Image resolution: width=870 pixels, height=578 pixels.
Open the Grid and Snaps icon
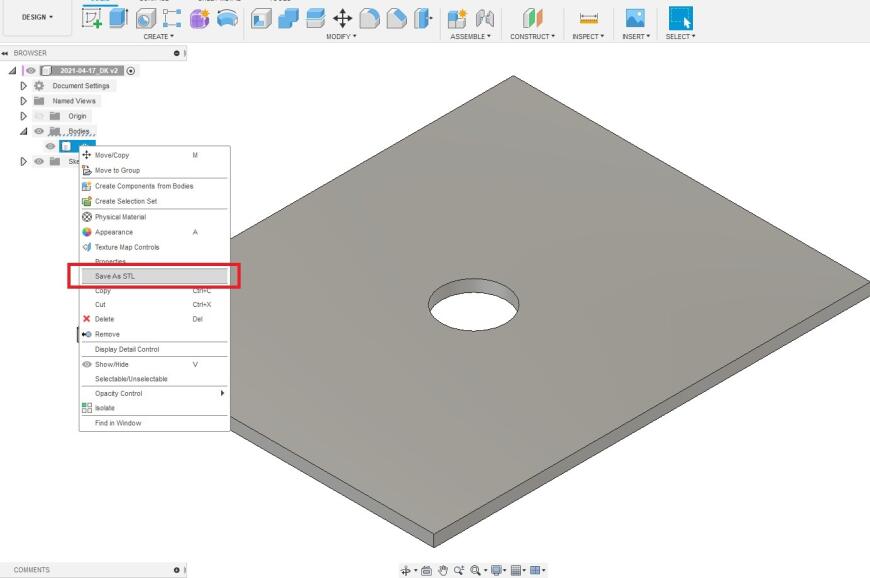516,570
